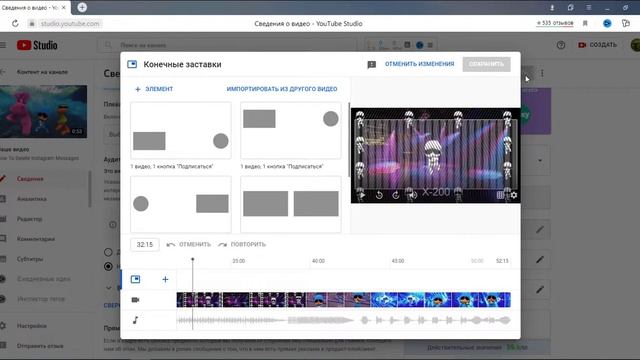Screen dimensions: 640x360
Task: Close the video details browser tab
Action: pyautogui.click(x=64, y=7)
